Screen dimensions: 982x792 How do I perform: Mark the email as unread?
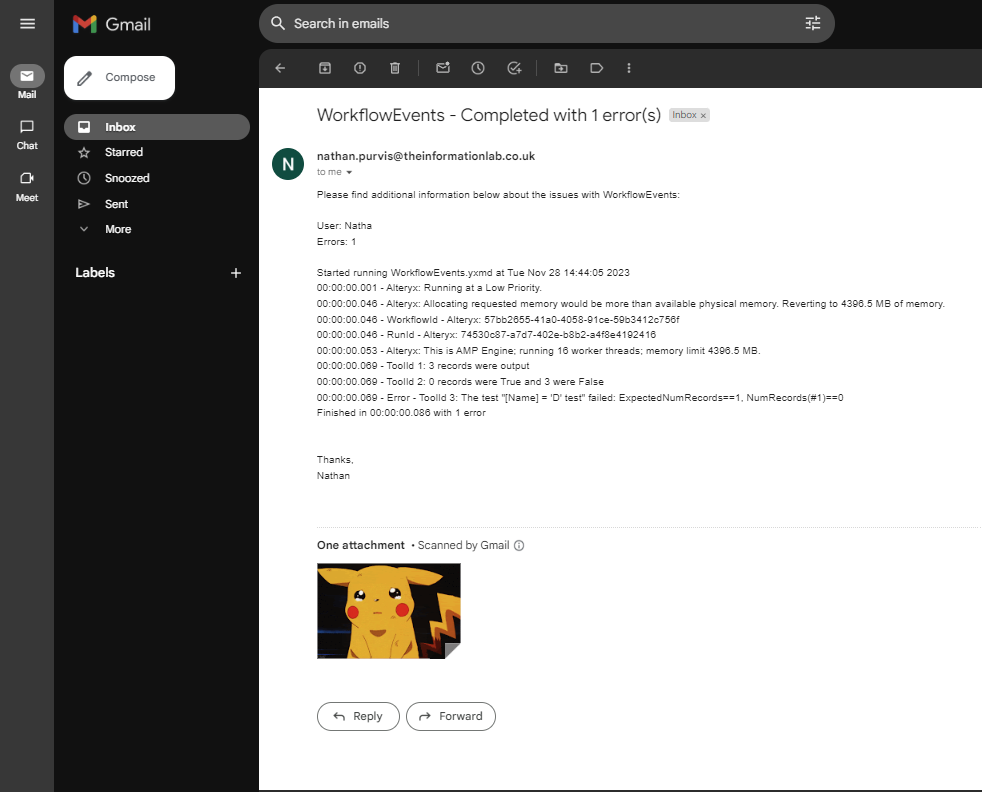click(x=443, y=68)
